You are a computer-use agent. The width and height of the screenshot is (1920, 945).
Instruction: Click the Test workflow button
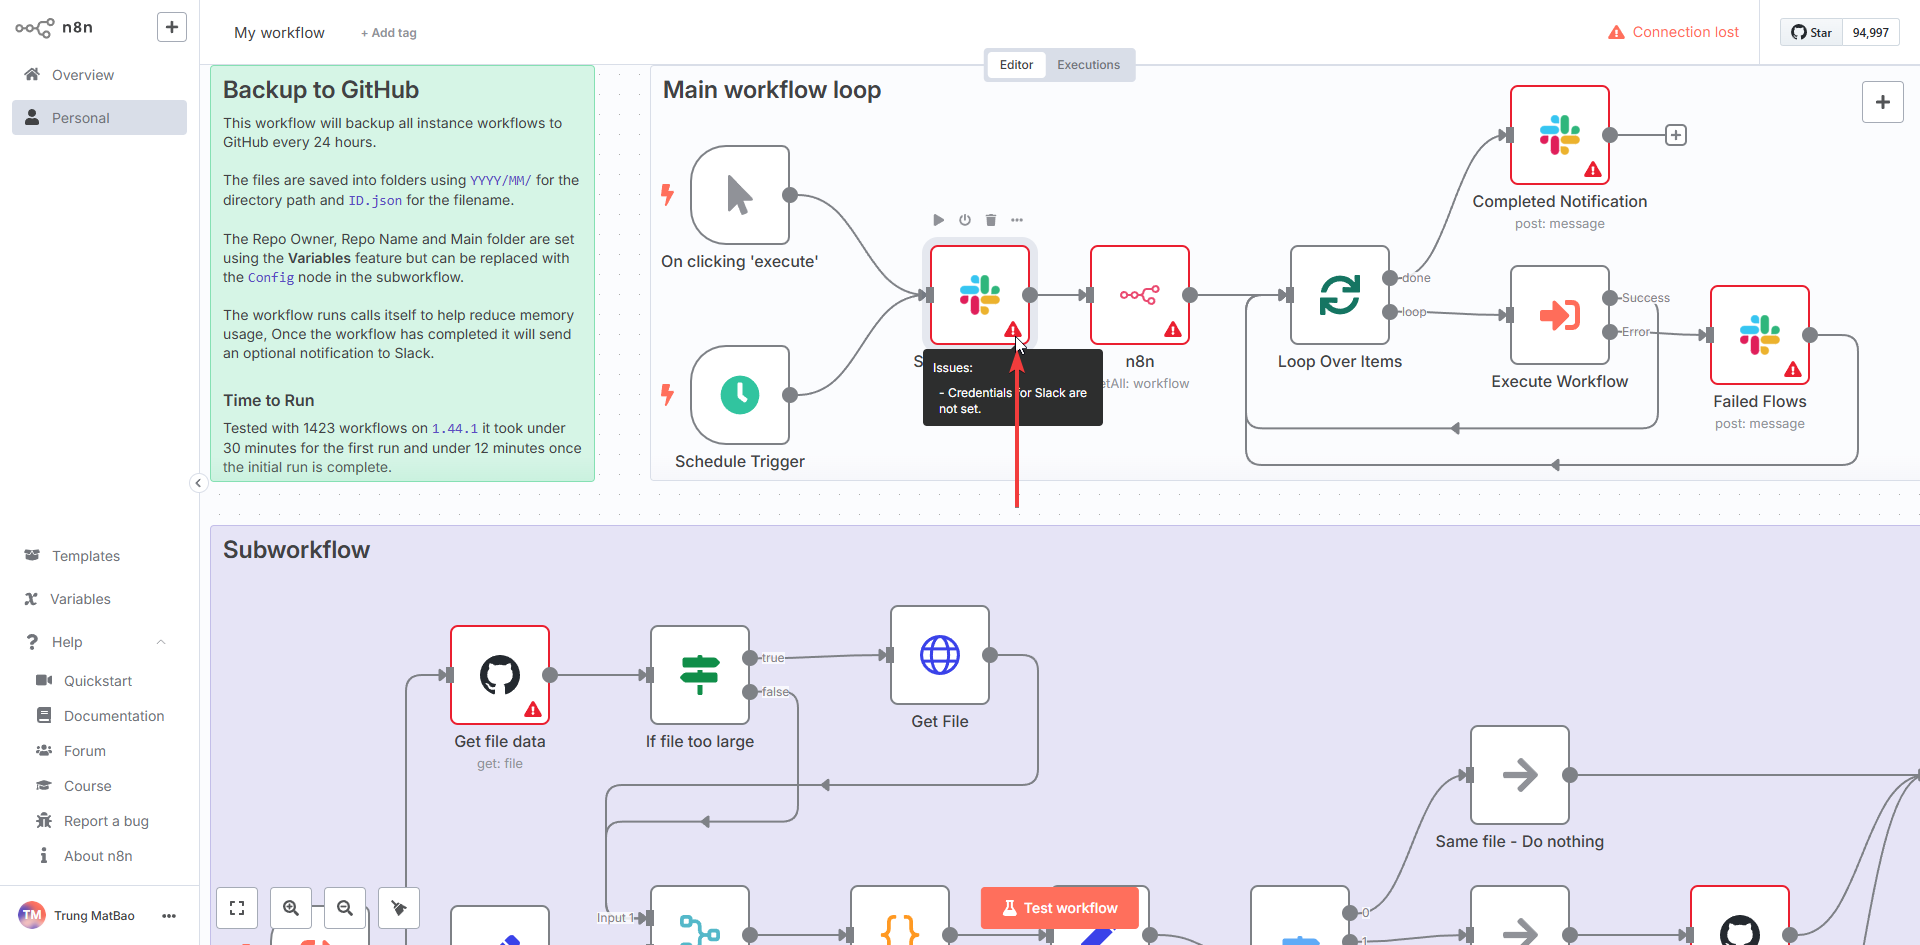[x=1060, y=908]
